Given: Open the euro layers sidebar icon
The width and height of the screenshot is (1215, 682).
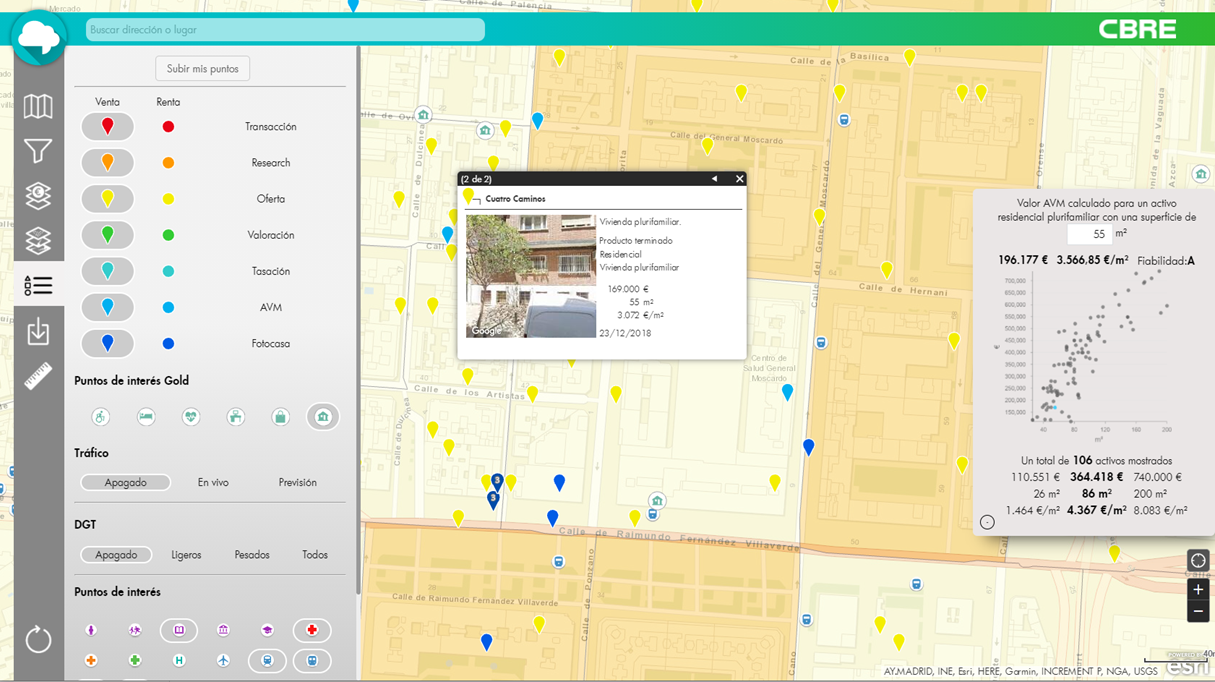Looking at the screenshot, I should 38,196.
